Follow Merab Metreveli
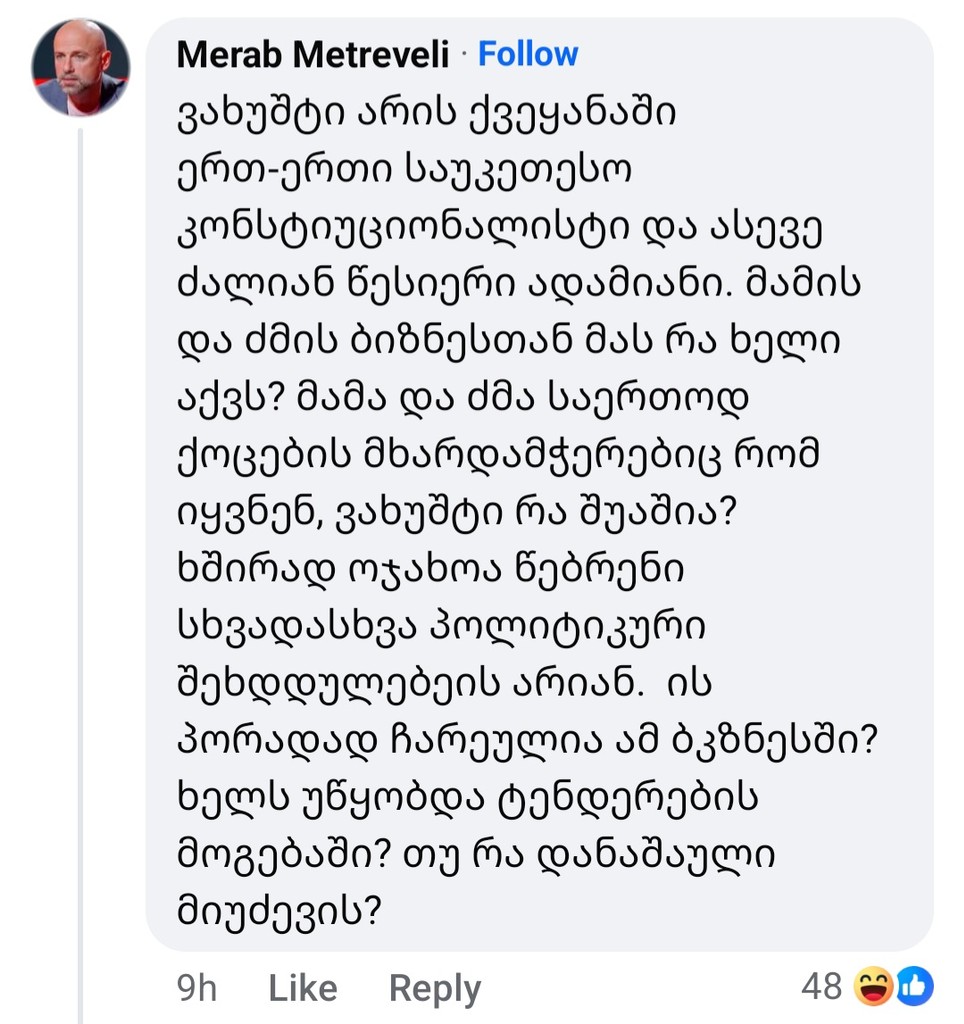Image resolution: width=964 pixels, height=1024 pixels. click(x=528, y=54)
